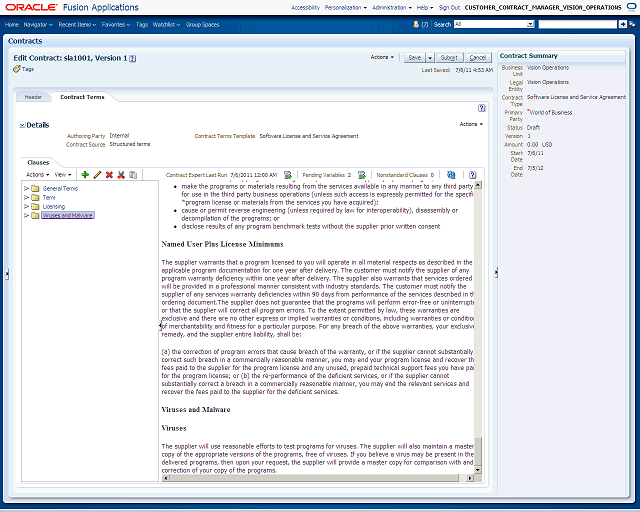Click the Cancel button
Screen dimensions: 640x512
[478, 58]
